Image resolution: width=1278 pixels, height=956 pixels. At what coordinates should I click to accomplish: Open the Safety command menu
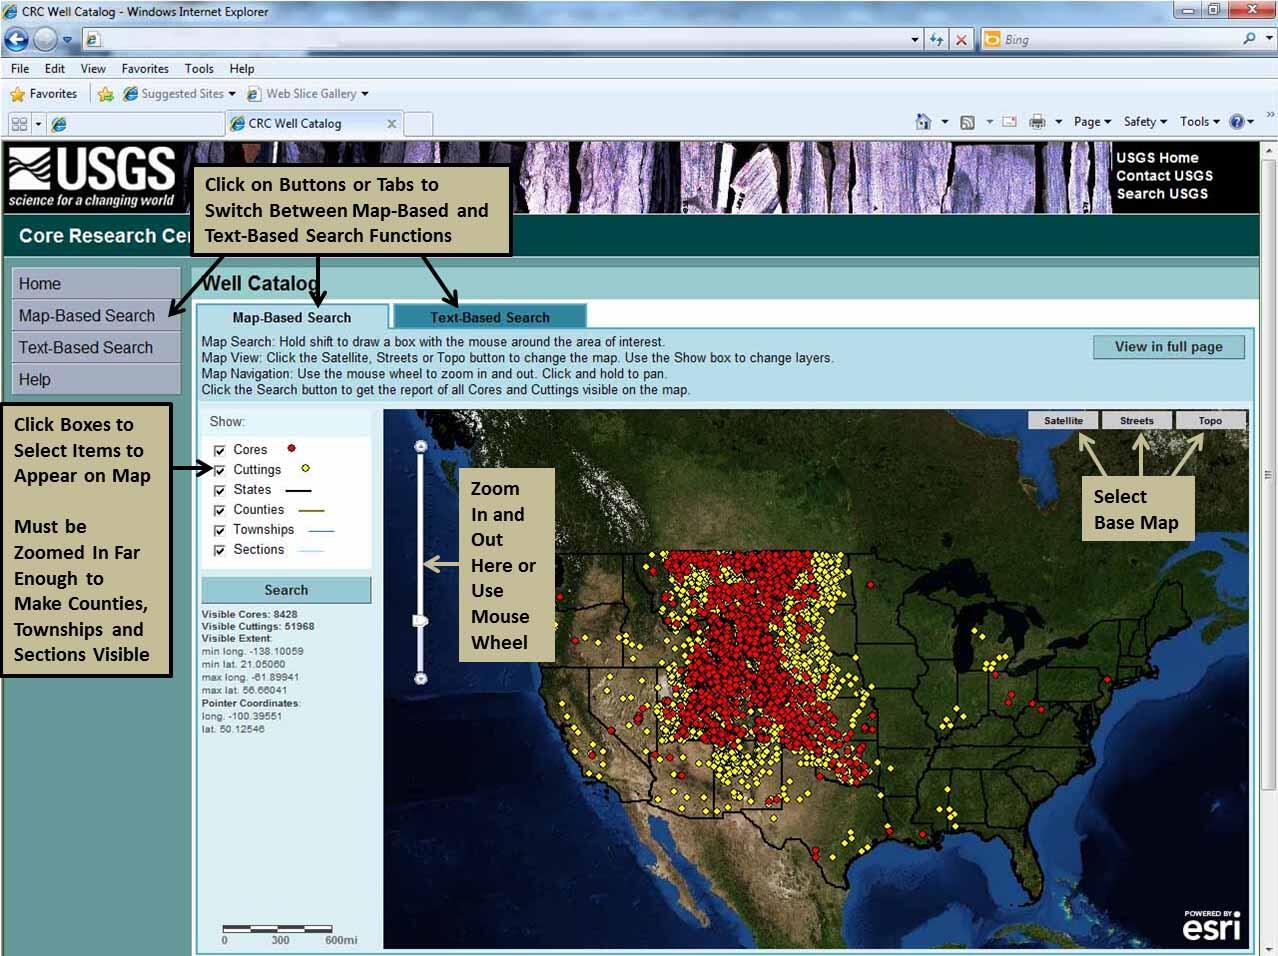click(x=1145, y=122)
